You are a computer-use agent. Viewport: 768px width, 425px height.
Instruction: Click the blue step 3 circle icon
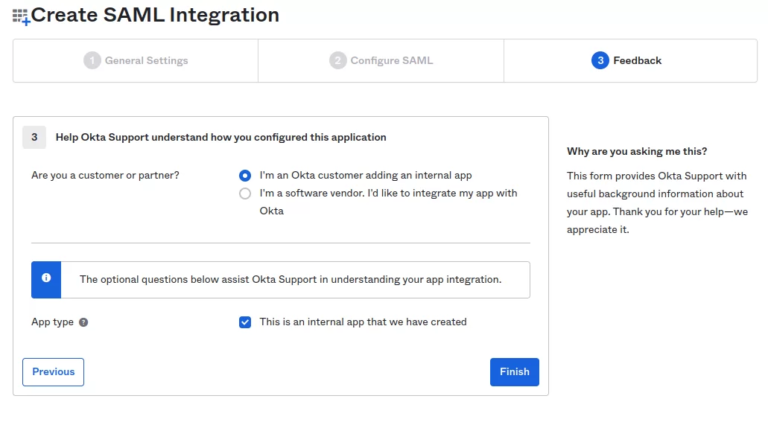pos(600,61)
